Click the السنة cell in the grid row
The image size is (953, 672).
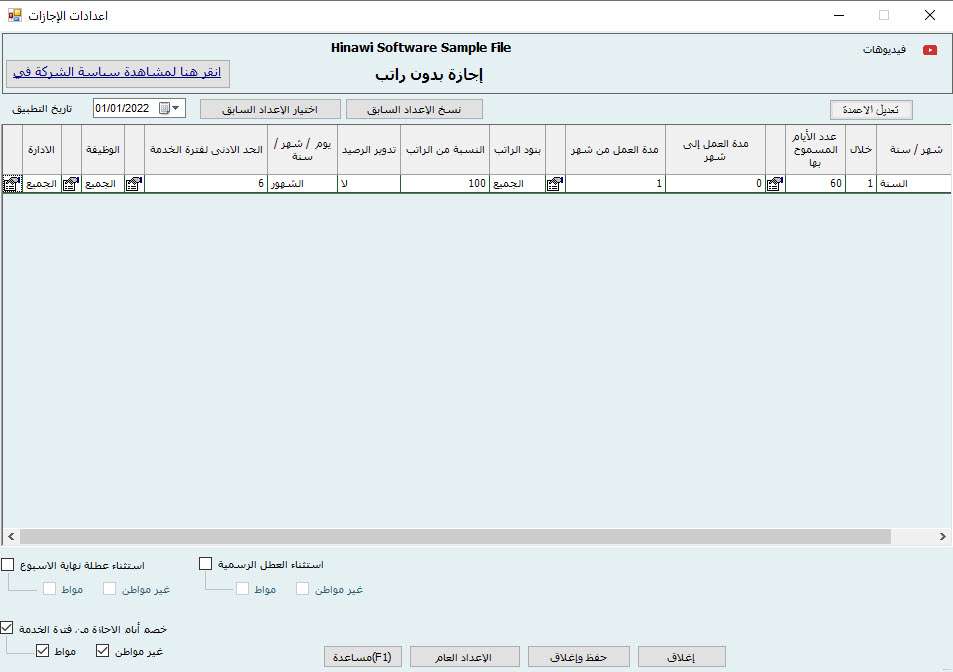(915, 183)
